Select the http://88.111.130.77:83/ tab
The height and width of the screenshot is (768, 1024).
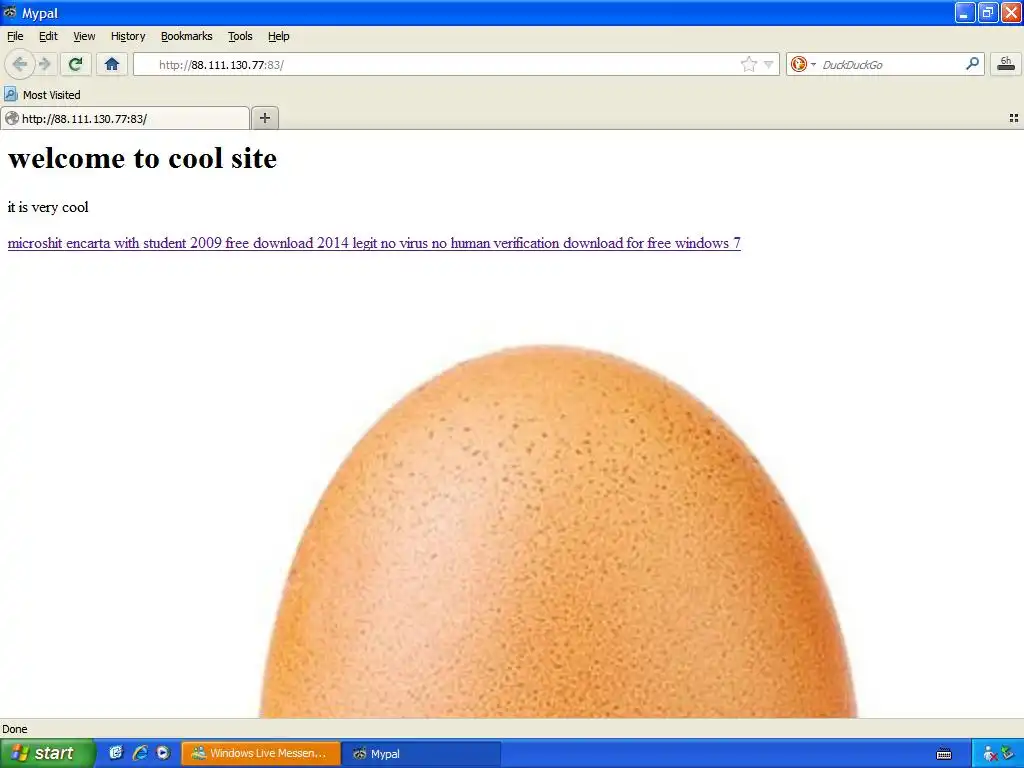click(125, 118)
